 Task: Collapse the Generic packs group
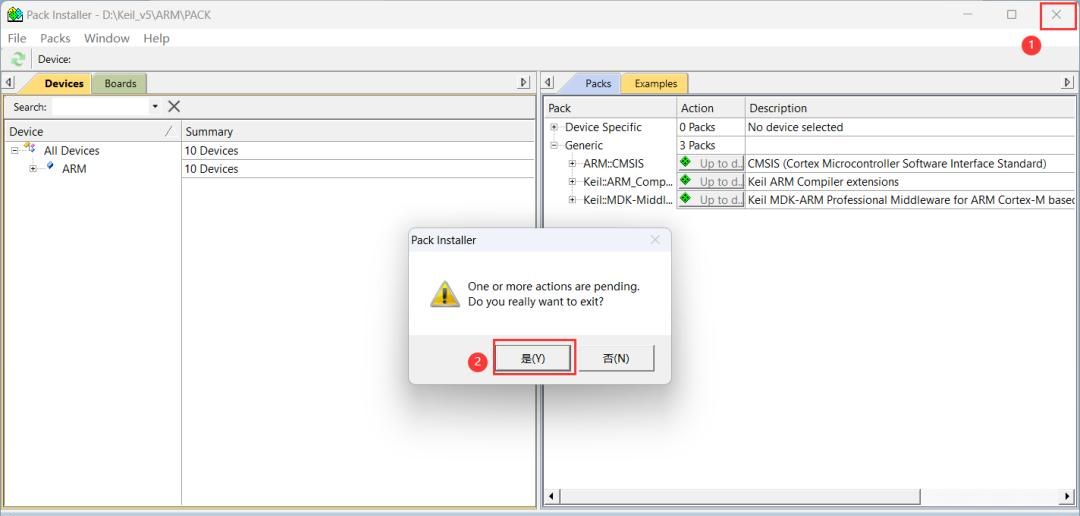click(x=554, y=145)
